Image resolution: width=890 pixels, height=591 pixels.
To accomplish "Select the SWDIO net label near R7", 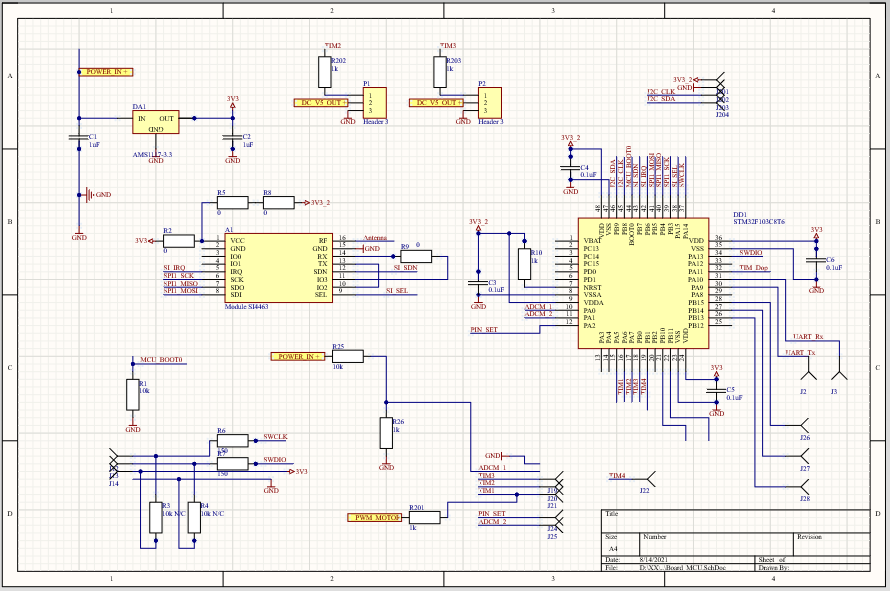I will (x=275, y=459).
